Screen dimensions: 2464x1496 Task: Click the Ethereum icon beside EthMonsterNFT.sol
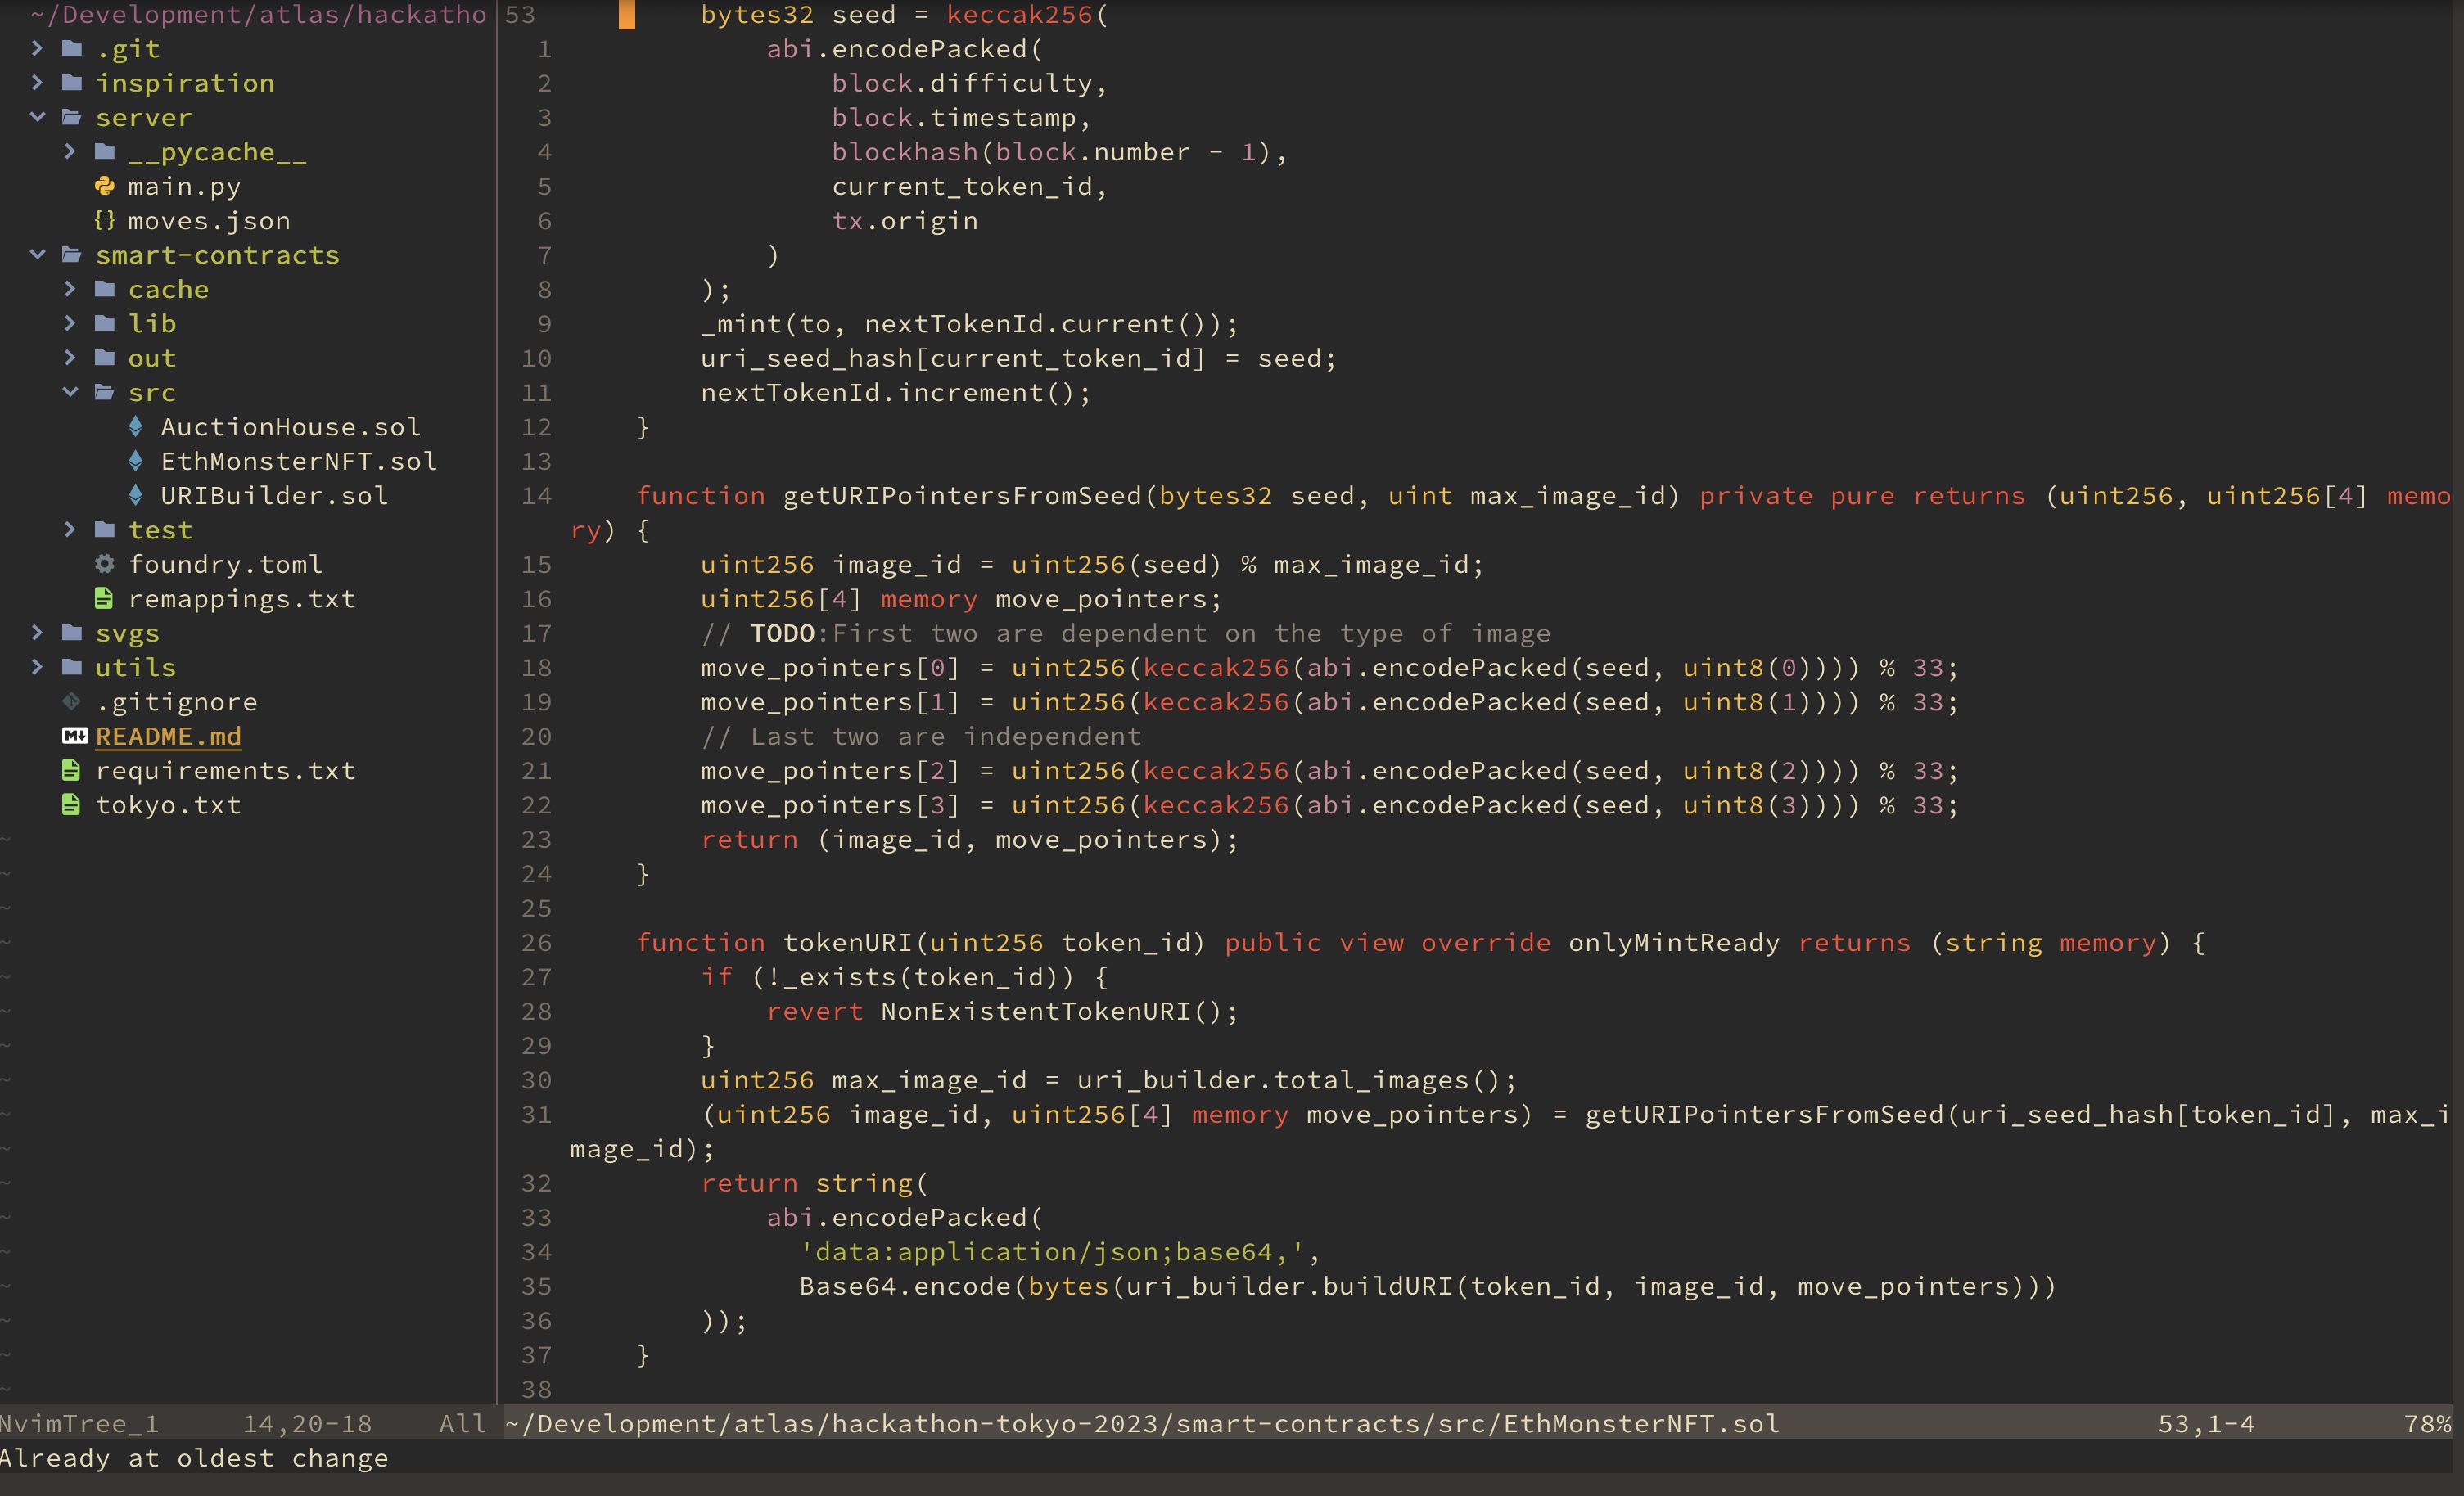point(136,460)
